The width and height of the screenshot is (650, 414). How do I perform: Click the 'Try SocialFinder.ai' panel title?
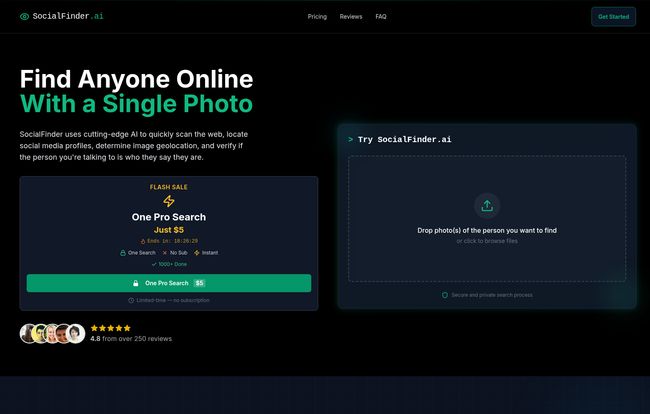(405, 139)
